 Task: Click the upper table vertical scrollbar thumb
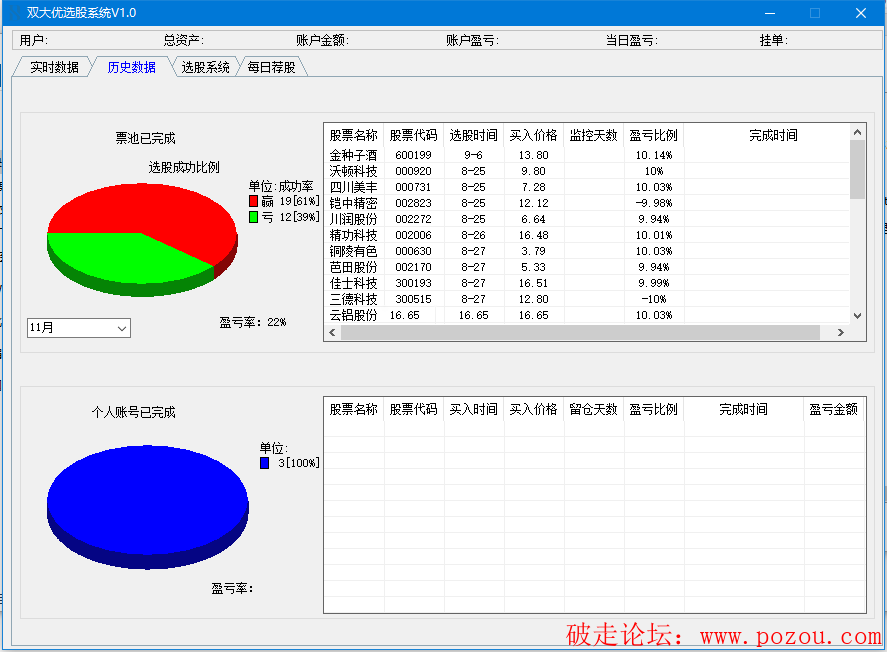click(858, 169)
